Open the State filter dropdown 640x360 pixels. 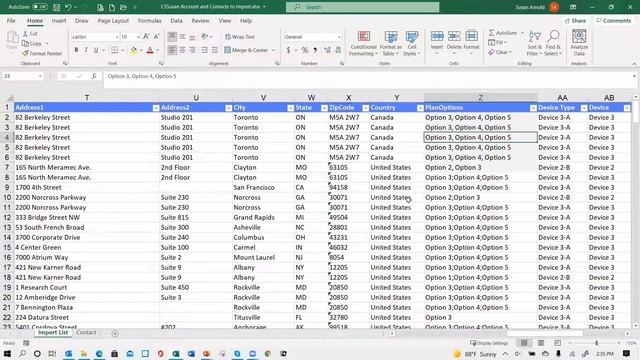coord(324,108)
